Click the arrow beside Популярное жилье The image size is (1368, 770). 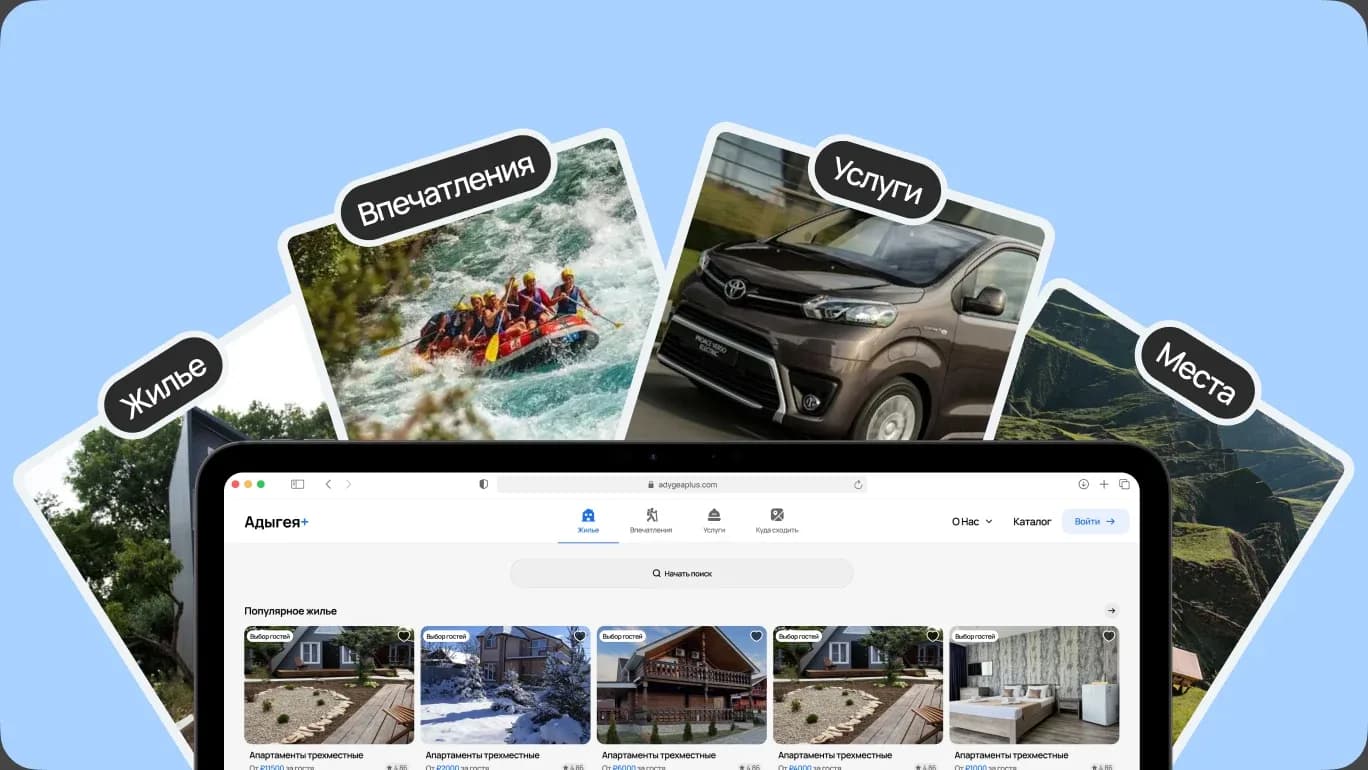pyautogui.click(x=1111, y=611)
